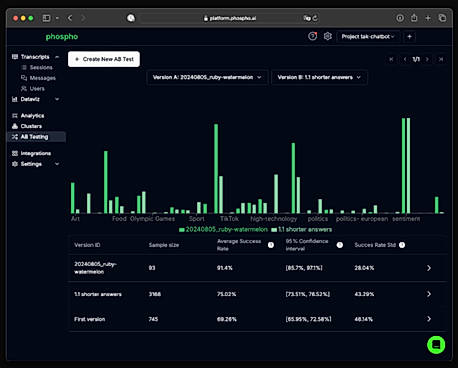
Task: Show the browser tab overview
Action: [442, 18]
